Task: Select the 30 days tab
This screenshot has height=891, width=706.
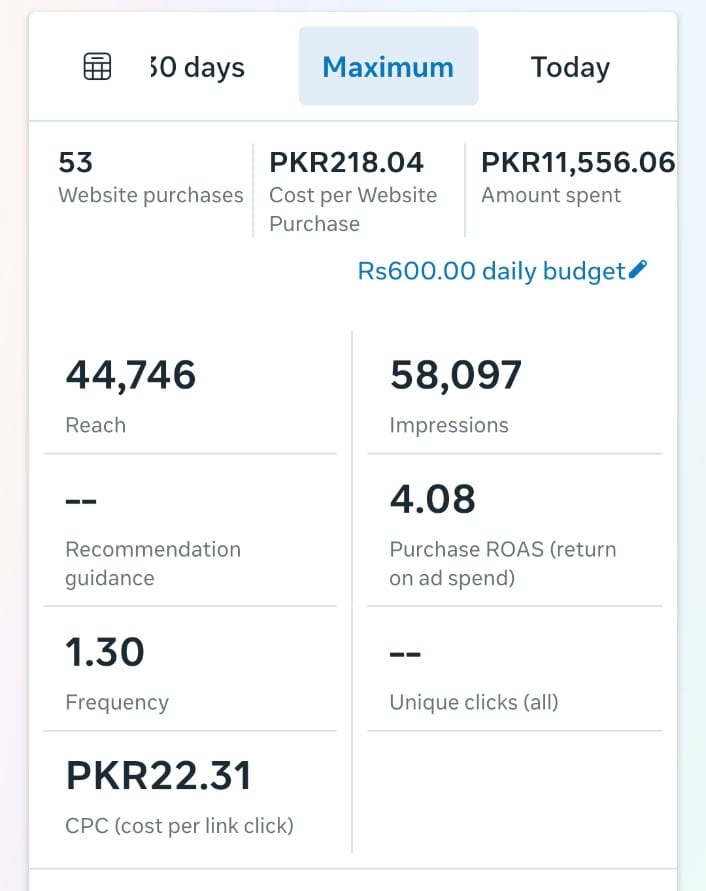Action: coord(197,67)
